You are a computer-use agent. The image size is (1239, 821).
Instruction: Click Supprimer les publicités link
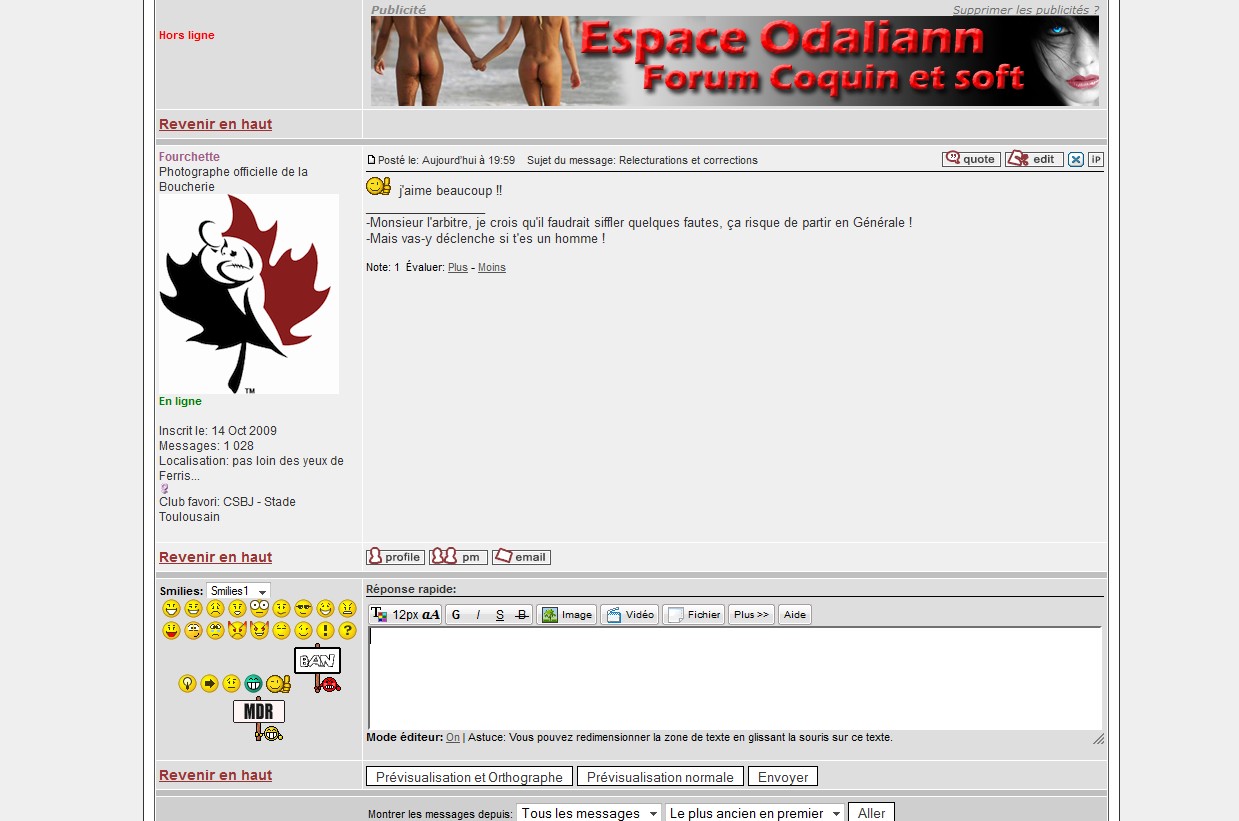point(1025,10)
